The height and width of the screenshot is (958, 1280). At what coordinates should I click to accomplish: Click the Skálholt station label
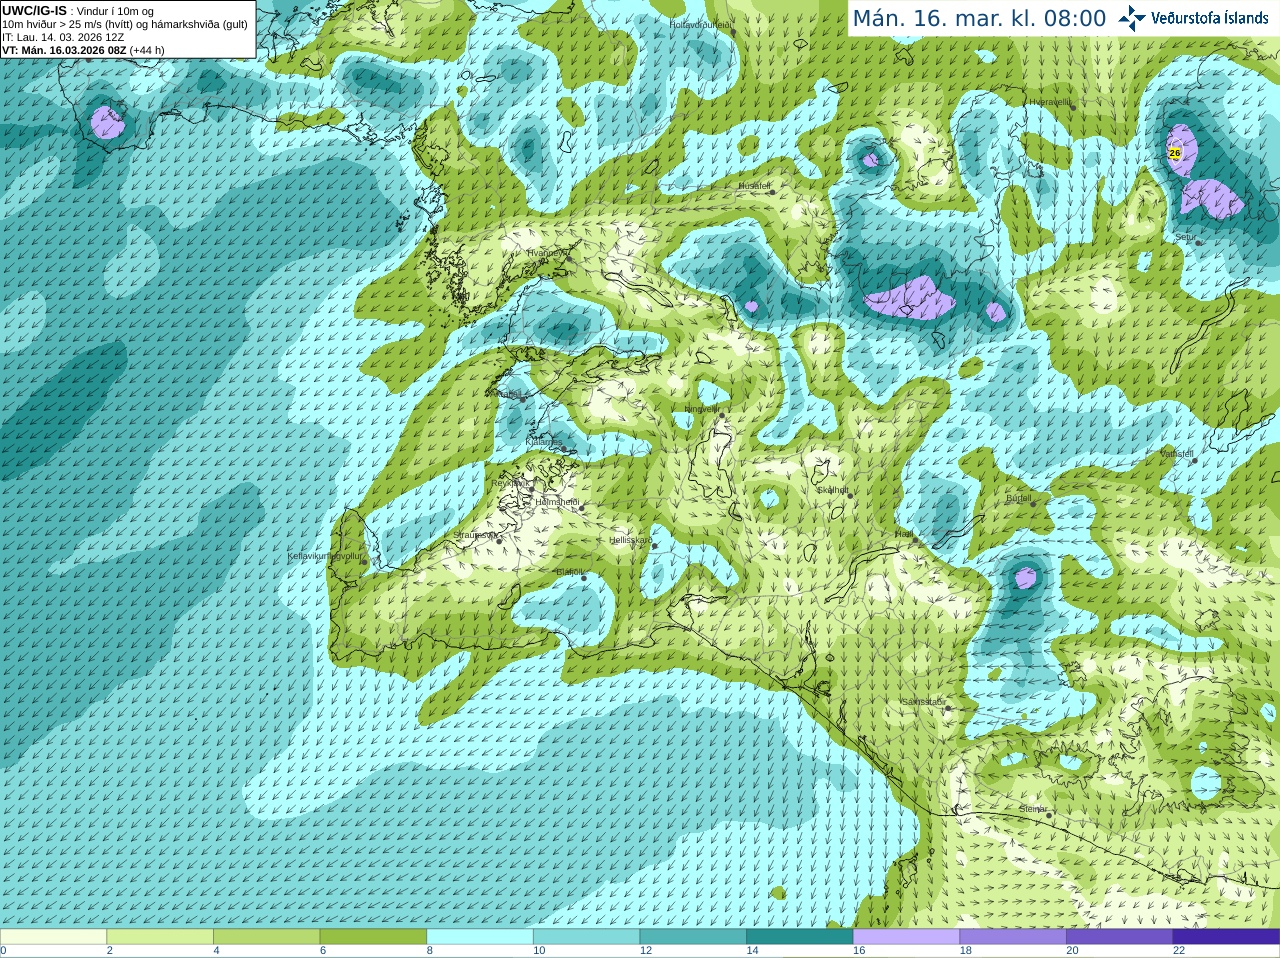(x=833, y=490)
